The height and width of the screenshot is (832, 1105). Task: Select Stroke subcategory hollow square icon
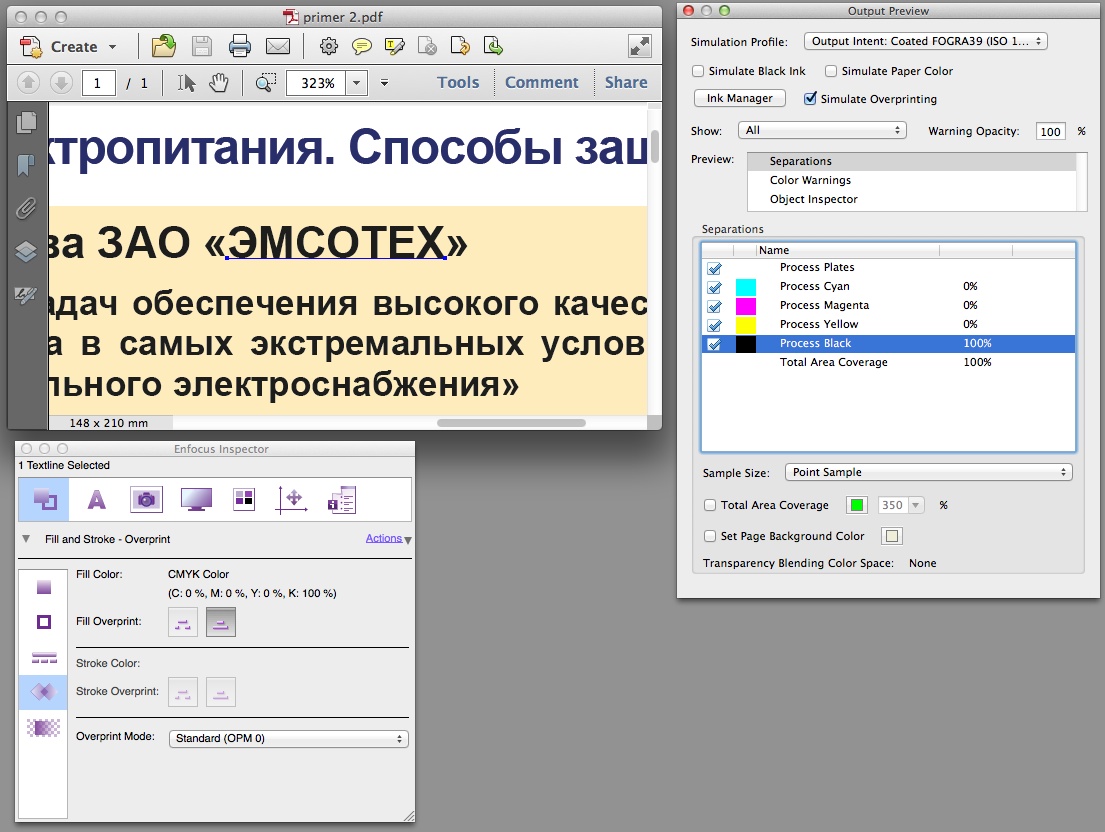(44, 622)
